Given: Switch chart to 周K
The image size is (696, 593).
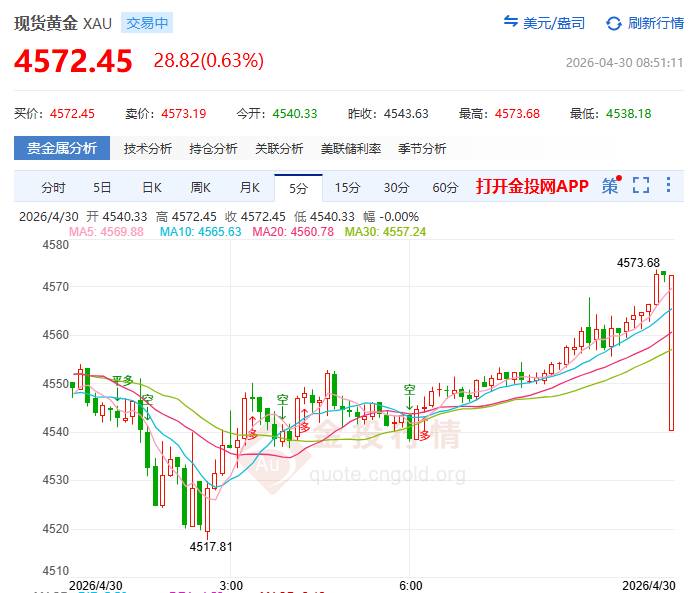Looking at the screenshot, I should point(200,188).
